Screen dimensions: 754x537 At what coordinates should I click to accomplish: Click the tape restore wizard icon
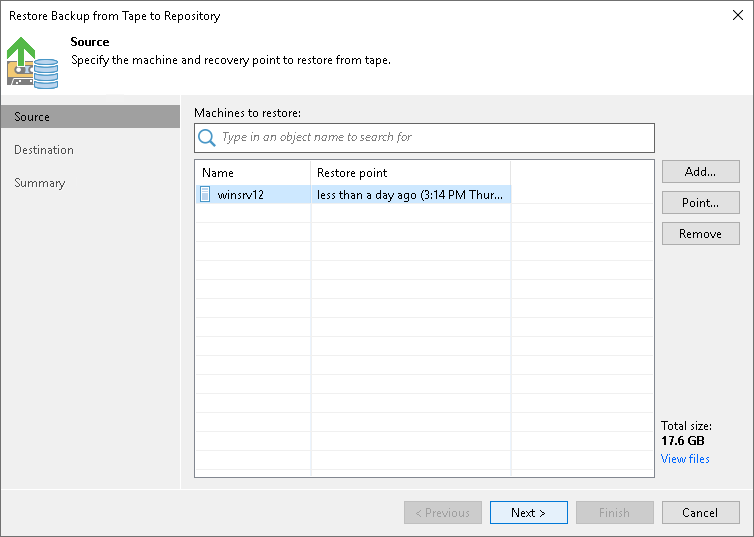point(33,63)
